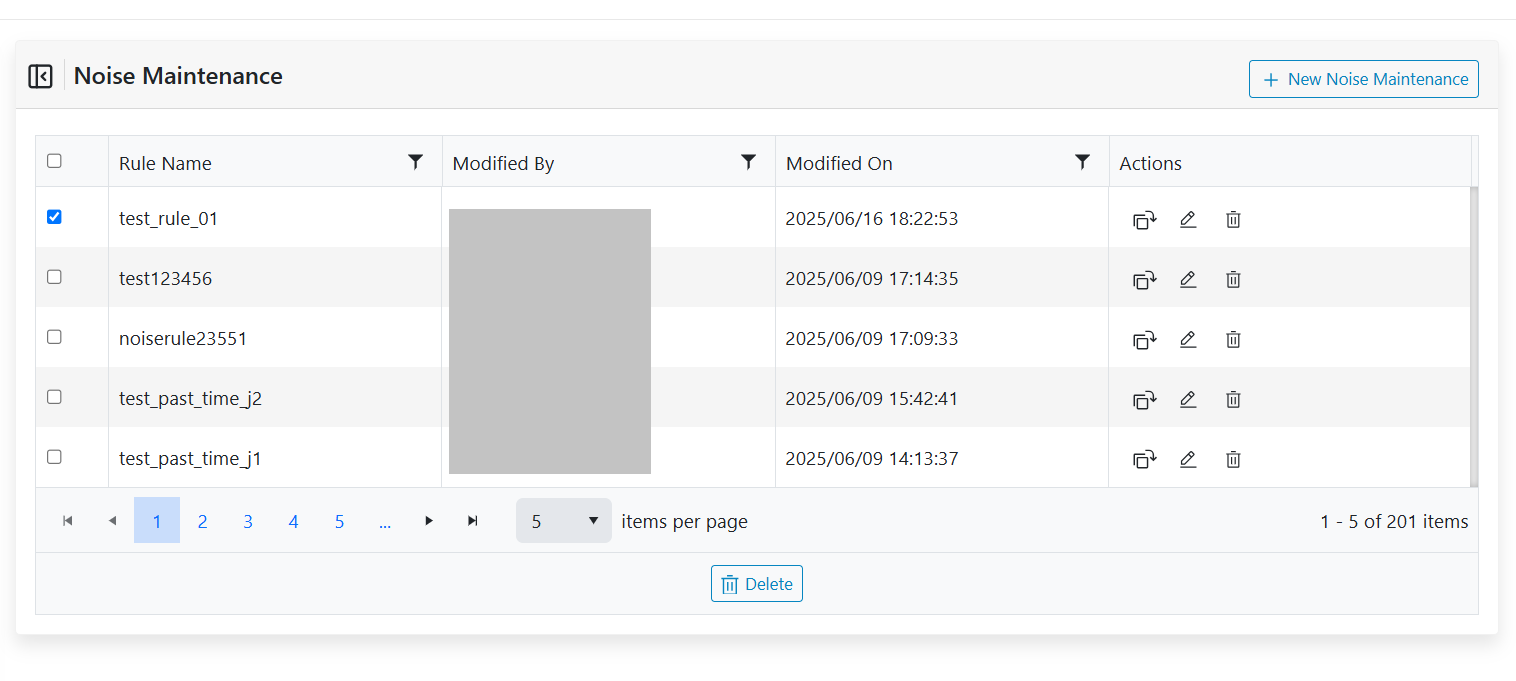Clone the test_rule_01 rule
Image resolution: width=1516 pixels, height=681 pixels.
coord(1144,220)
